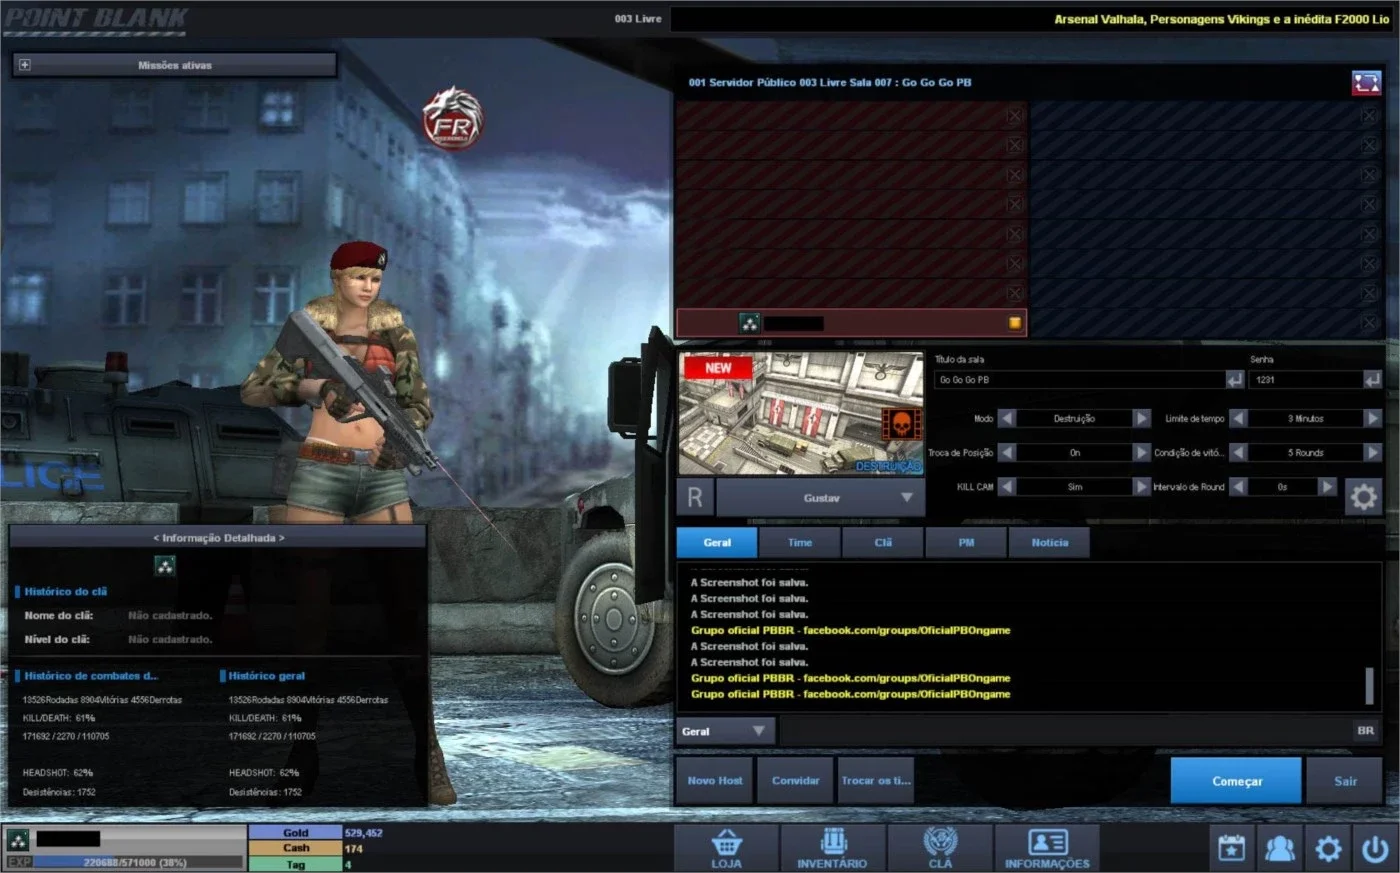This screenshot has height=873, width=1400.
Task: Click the Título da sala input field
Action: point(1080,380)
